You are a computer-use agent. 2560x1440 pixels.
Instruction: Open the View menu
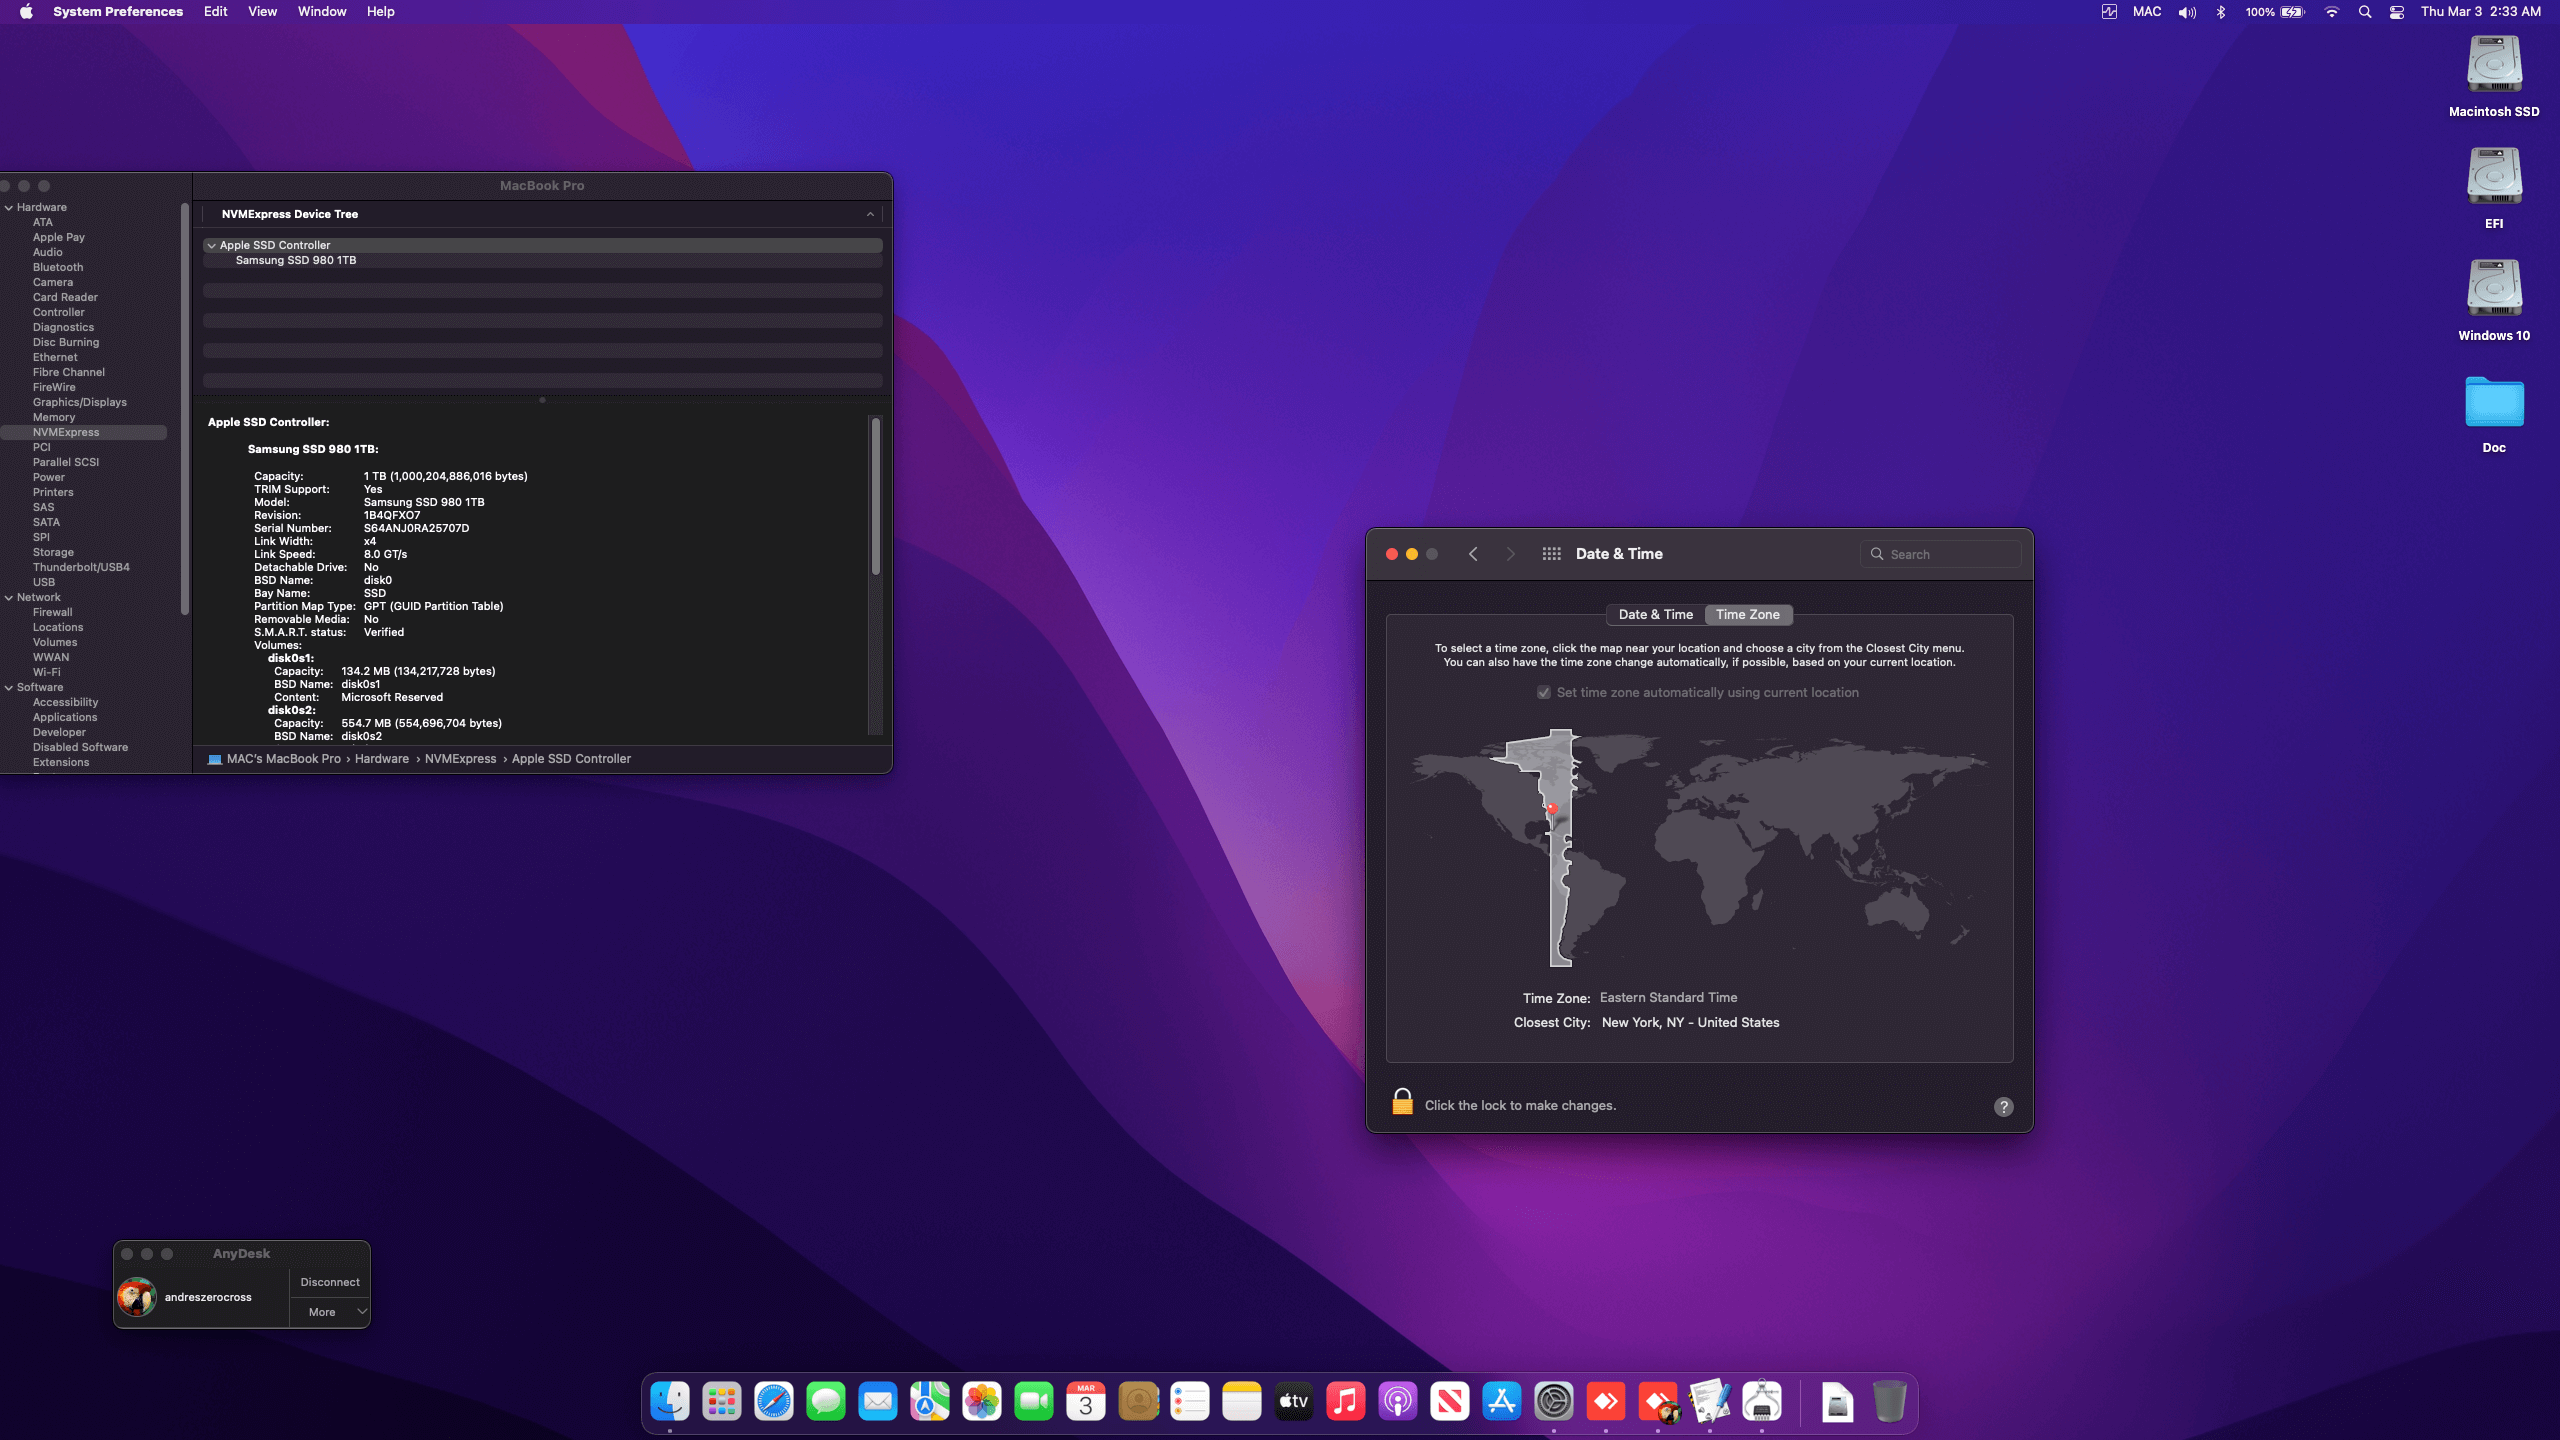pos(262,12)
